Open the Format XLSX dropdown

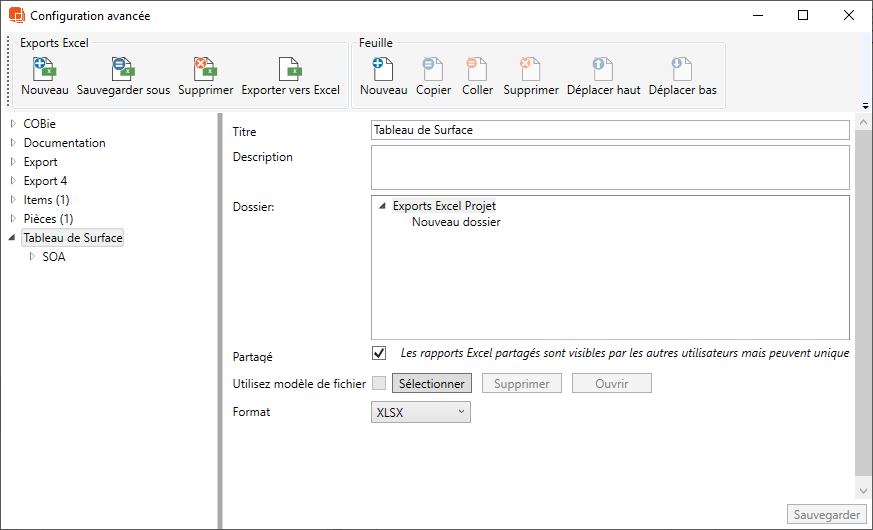[420, 412]
